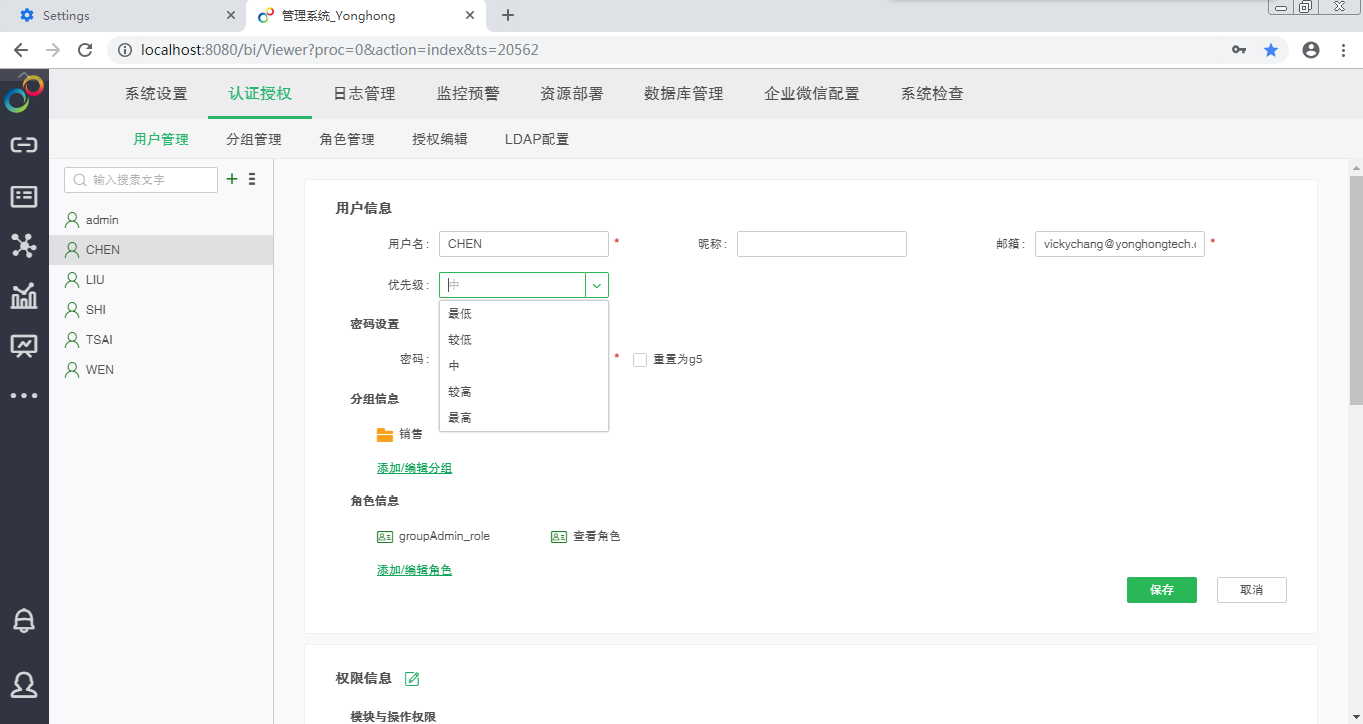Select user LIU in the user list
This screenshot has width=1363, height=724.
point(95,280)
